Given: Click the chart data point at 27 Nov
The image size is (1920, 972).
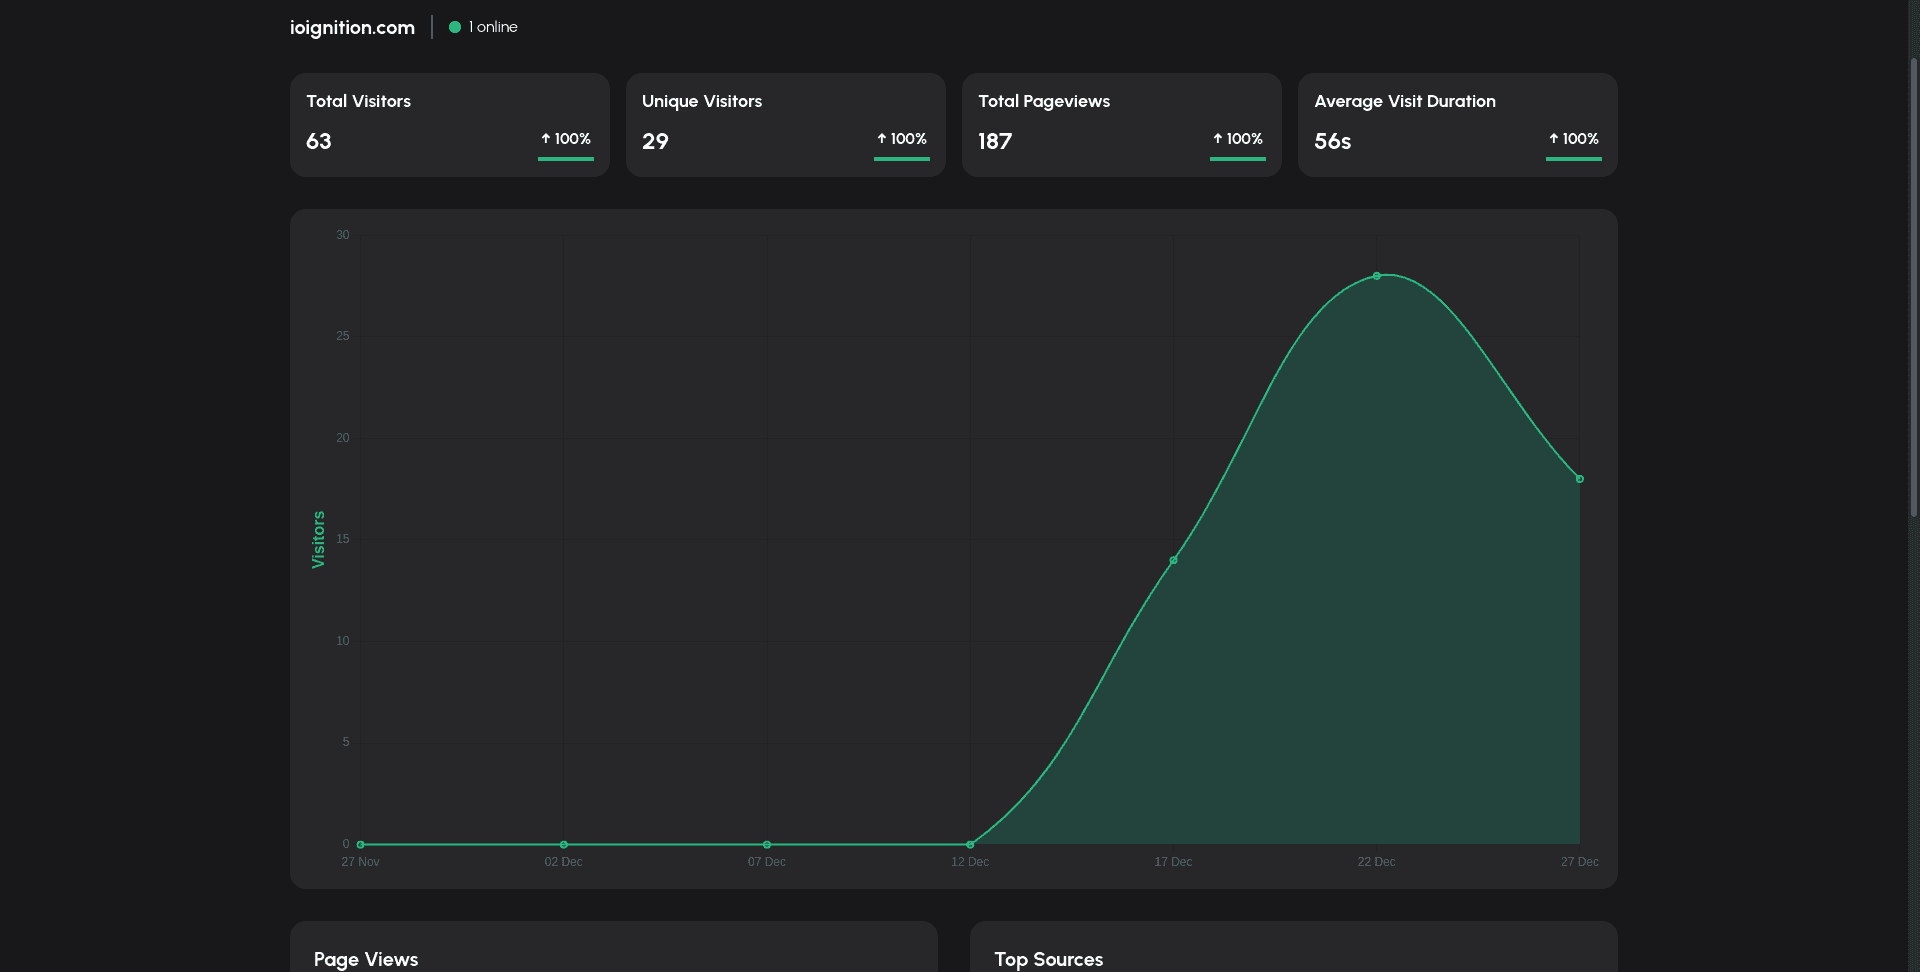Looking at the screenshot, I should [361, 845].
